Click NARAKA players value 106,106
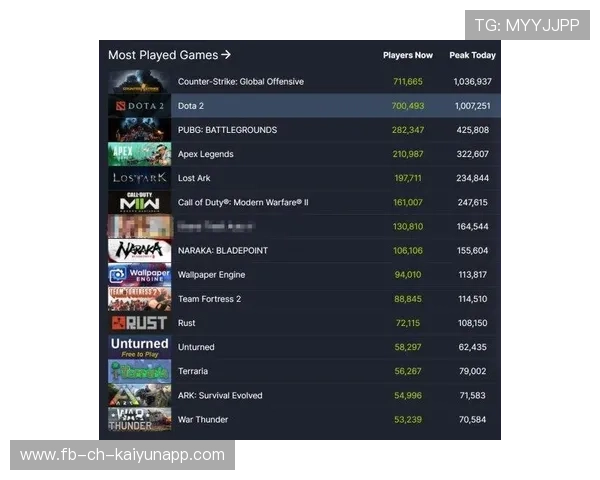Screen dimensions: 600x480 [x=408, y=251]
